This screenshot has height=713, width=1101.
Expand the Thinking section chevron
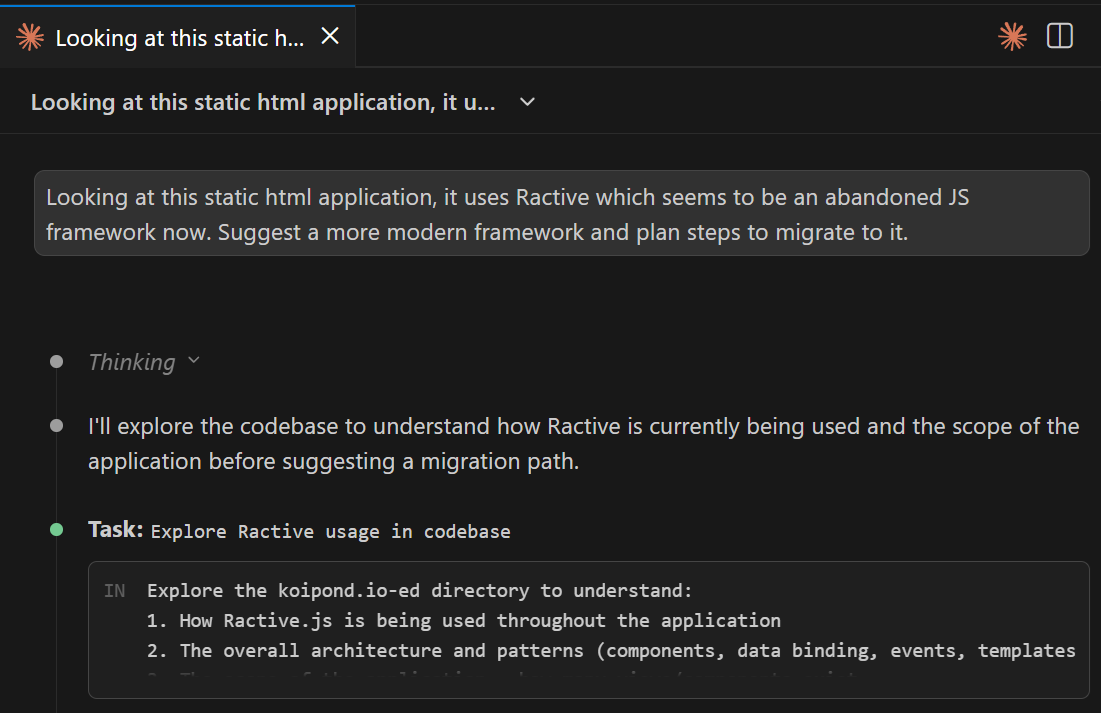(x=194, y=361)
